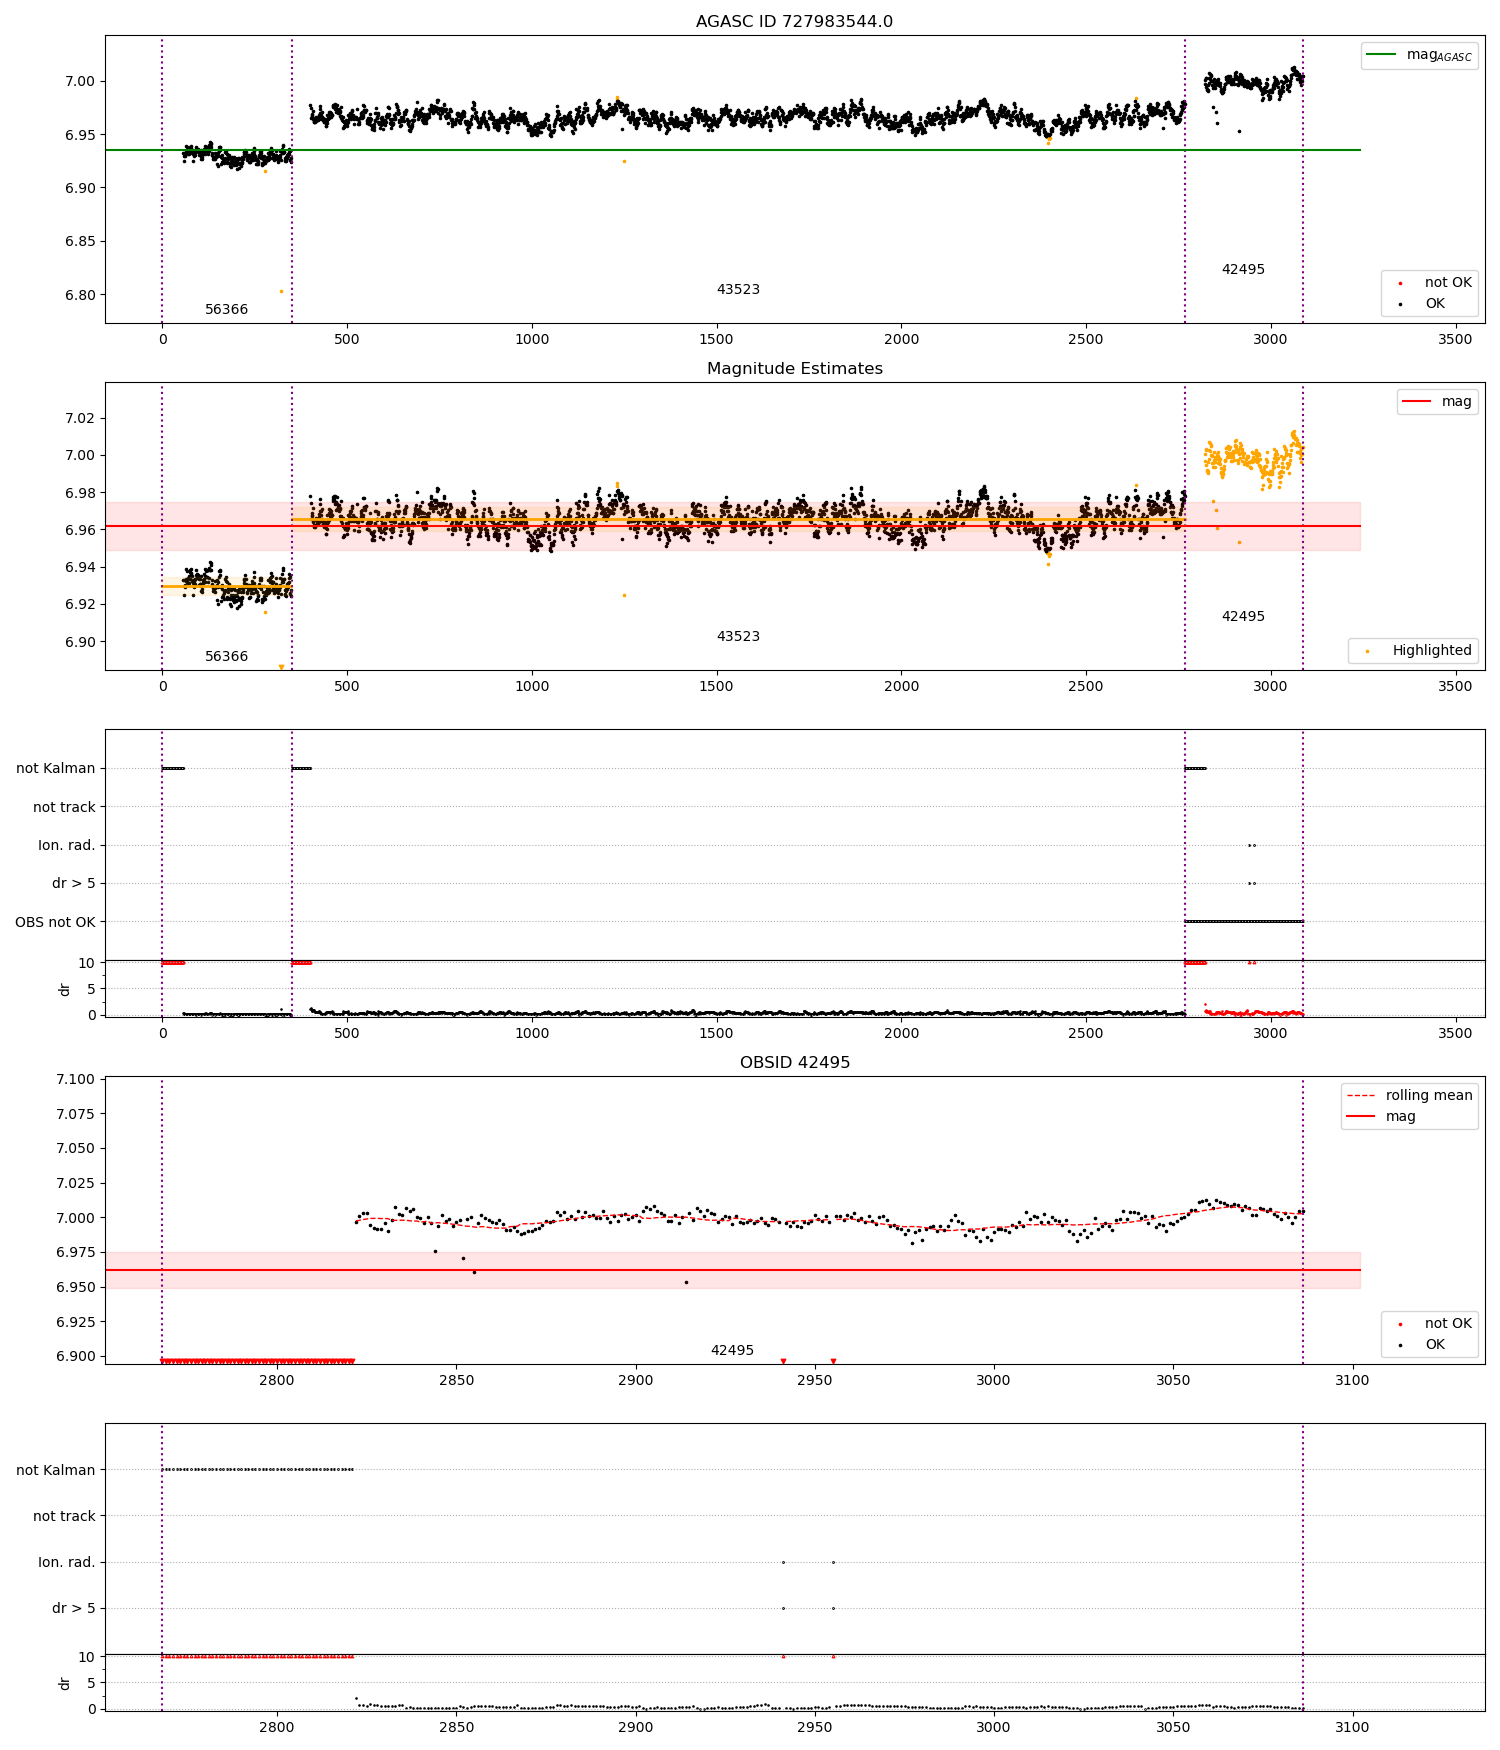The image size is (1500, 1750).
Task: Click dashed red swatch beside "rolling mean"
Action: pos(1360,1096)
